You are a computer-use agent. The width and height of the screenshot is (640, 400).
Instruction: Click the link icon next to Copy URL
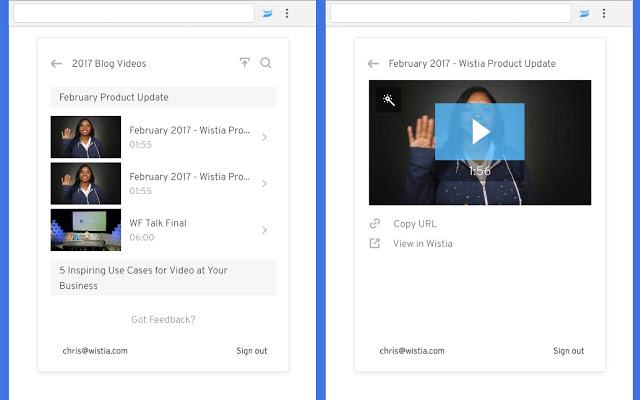(x=375, y=224)
